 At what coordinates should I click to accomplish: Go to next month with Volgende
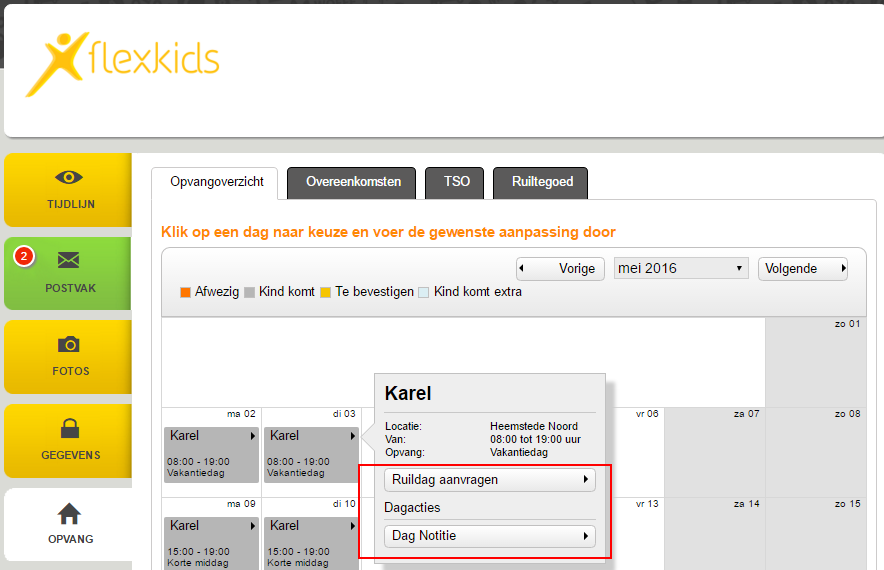point(802,269)
